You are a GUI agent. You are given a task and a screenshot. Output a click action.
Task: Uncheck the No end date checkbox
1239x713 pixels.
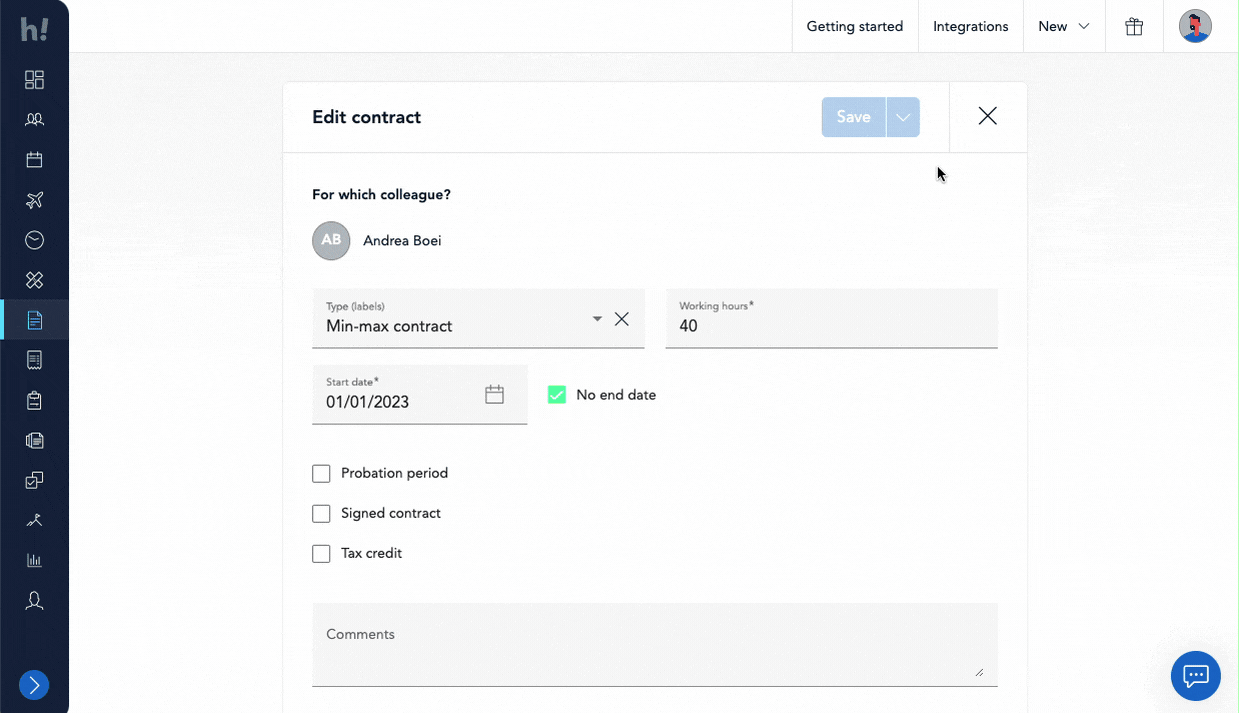557,395
